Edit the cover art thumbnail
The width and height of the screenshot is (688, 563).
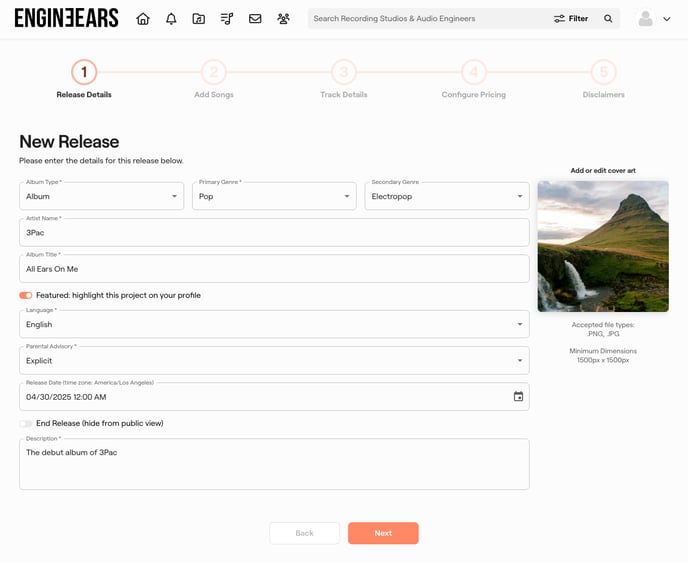click(603, 246)
